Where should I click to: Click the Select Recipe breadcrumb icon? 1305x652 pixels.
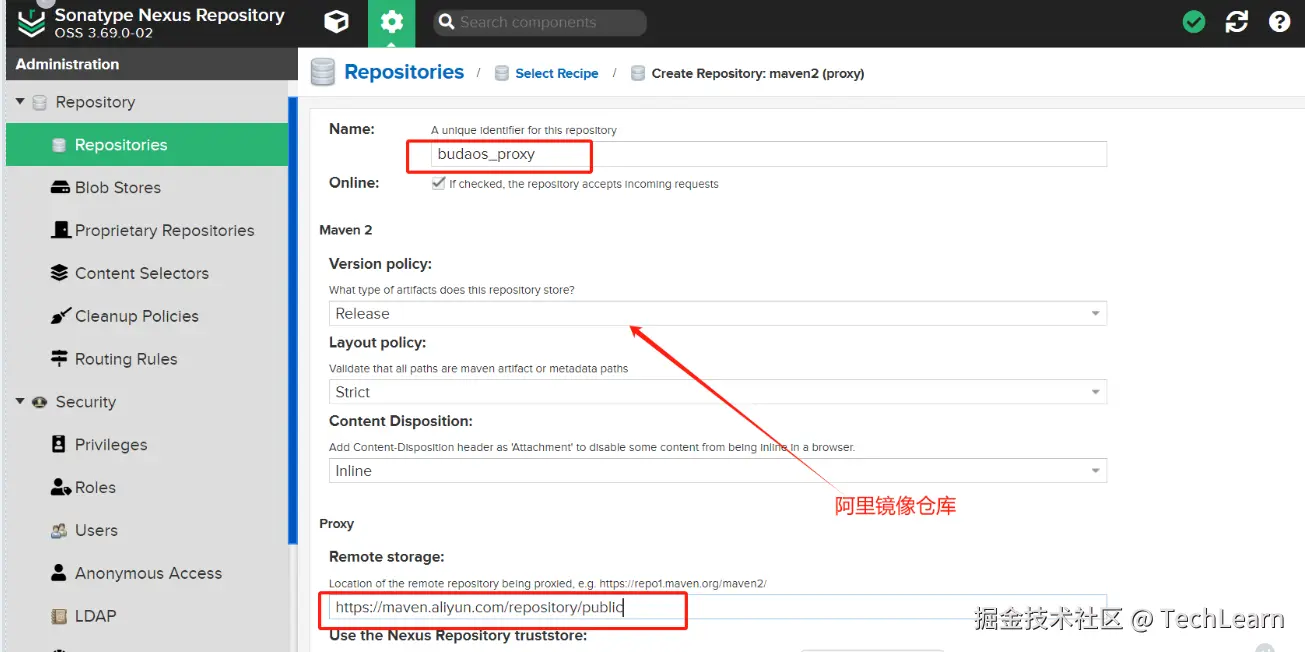click(x=502, y=73)
